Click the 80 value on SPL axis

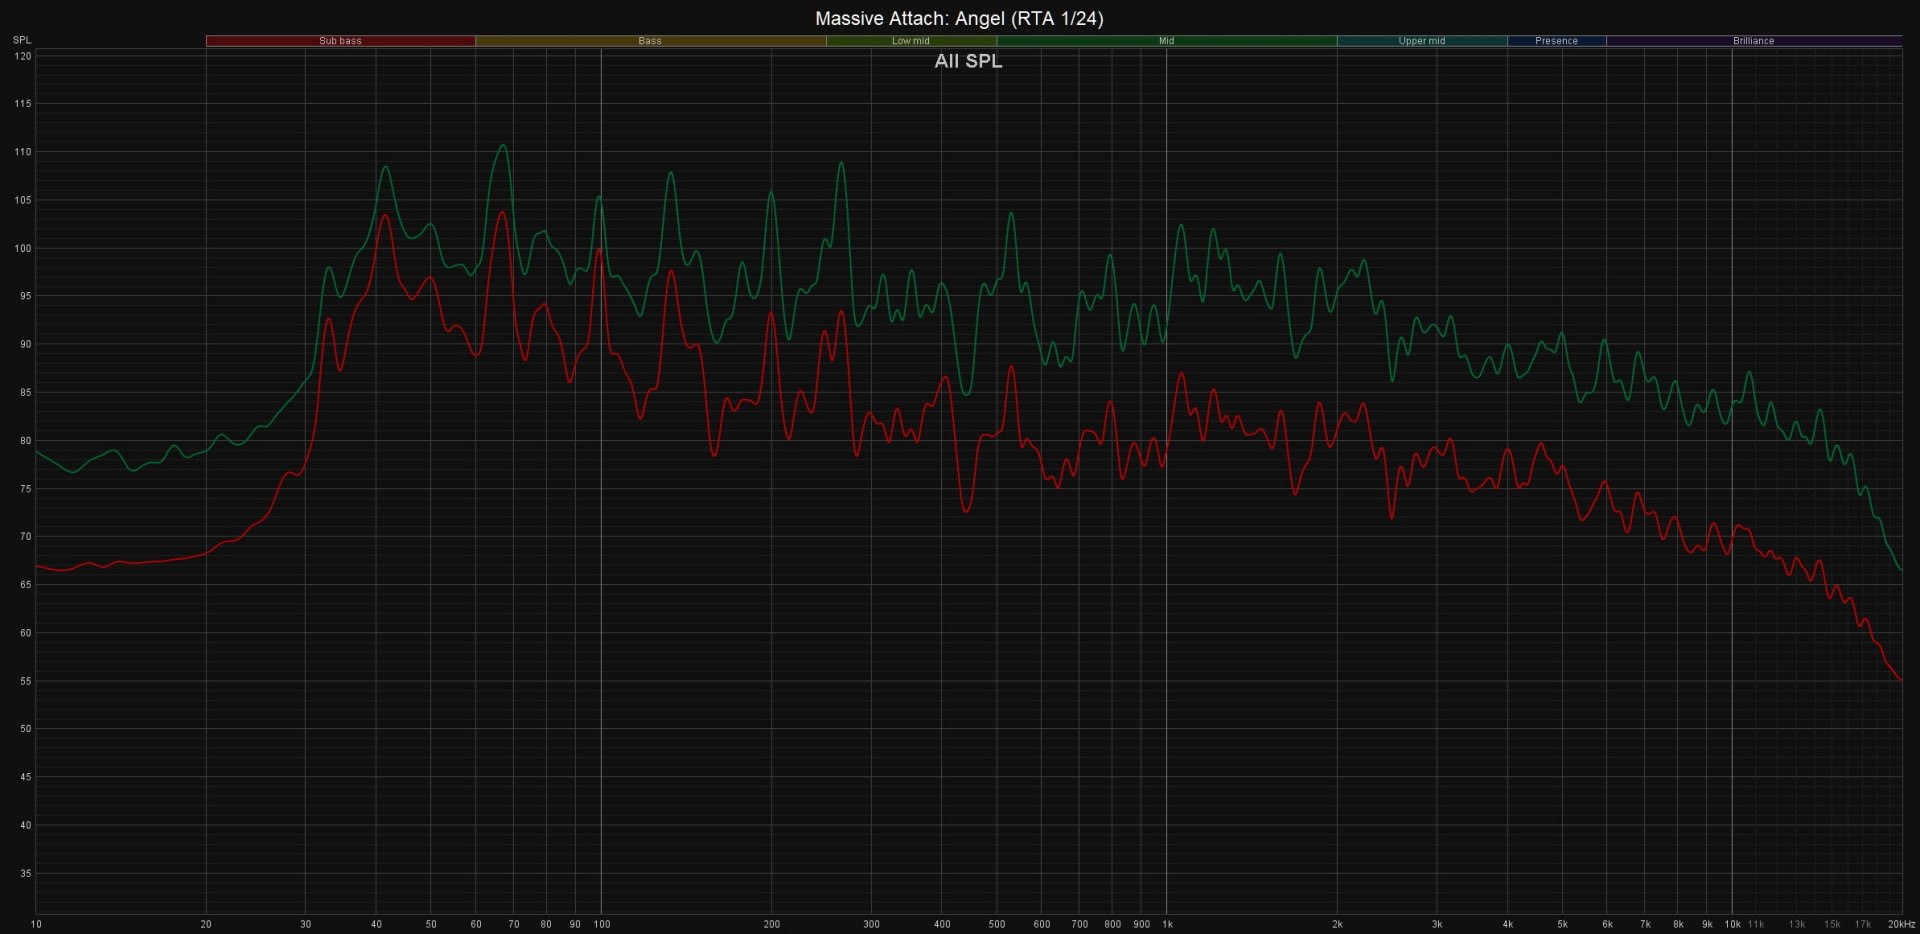point(24,441)
